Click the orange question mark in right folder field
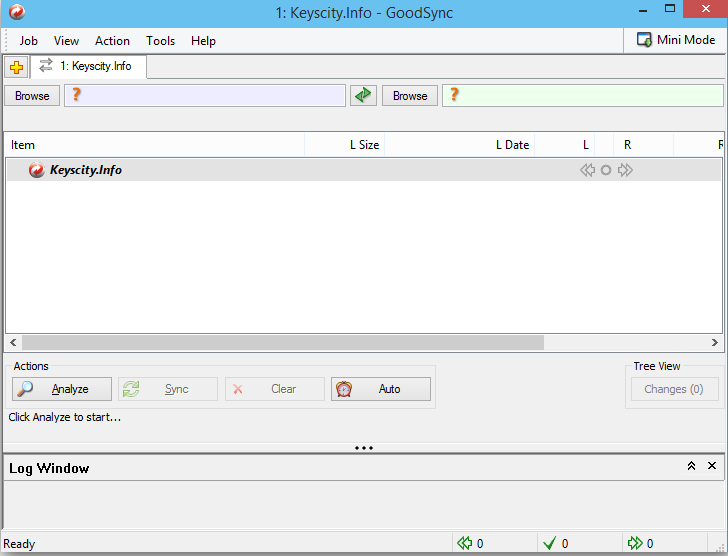728x556 pixels. coord(455,95)
